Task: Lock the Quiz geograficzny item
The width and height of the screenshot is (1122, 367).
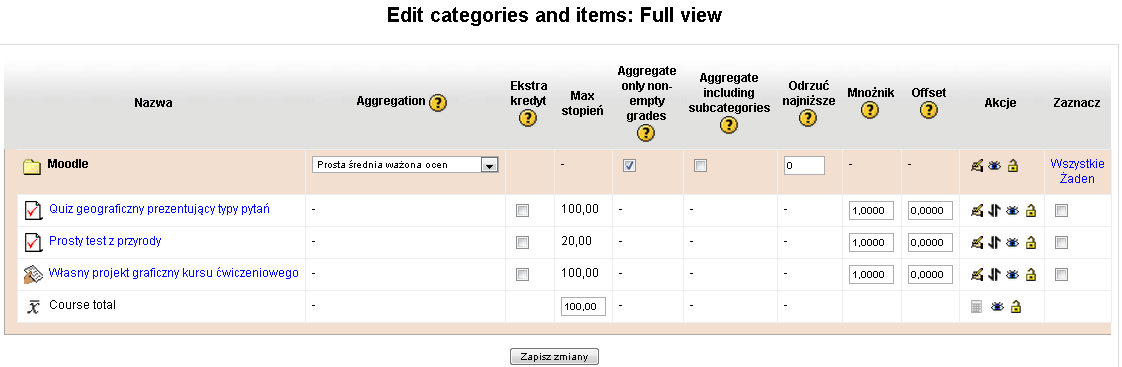Action: (1030, 211)
